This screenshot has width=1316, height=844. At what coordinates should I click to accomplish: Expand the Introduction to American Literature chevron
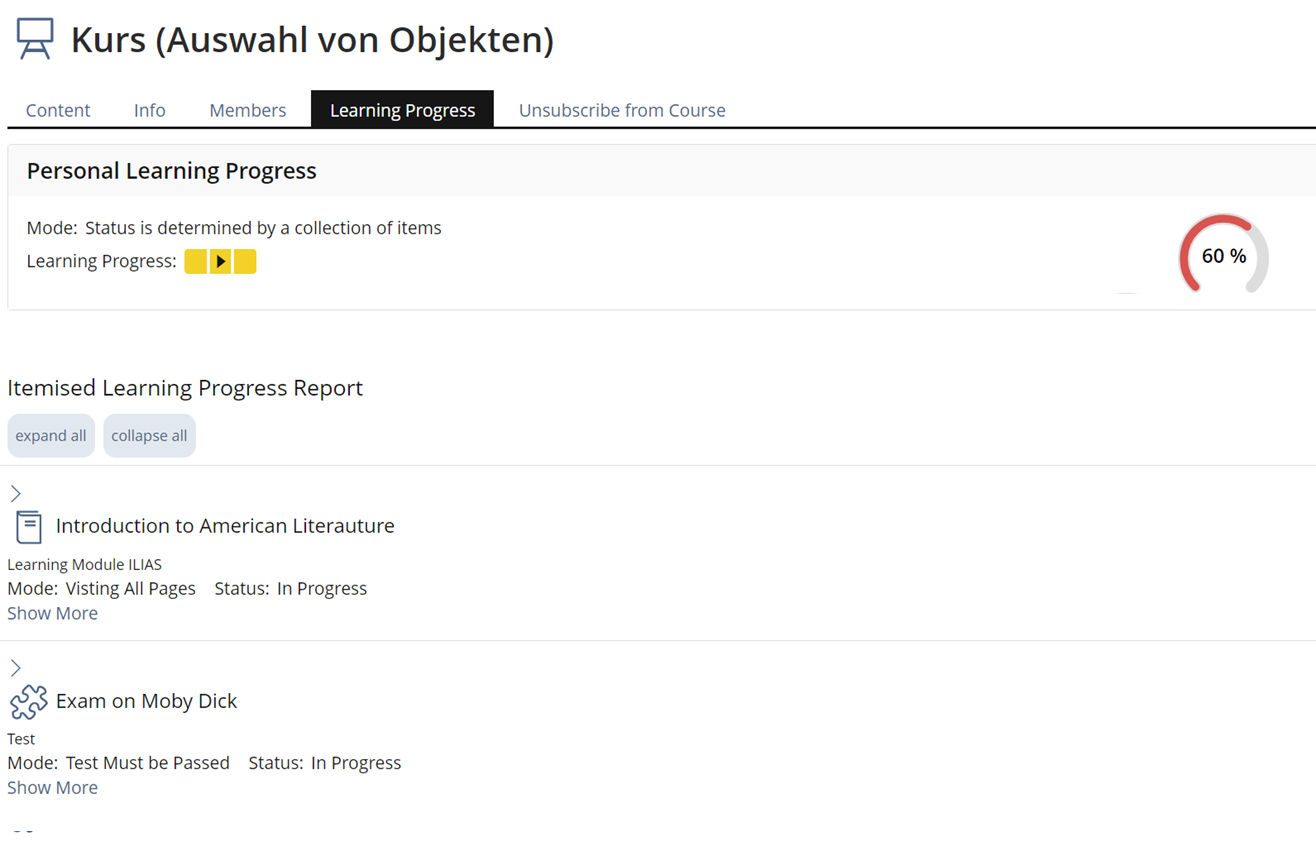point(16,494)
